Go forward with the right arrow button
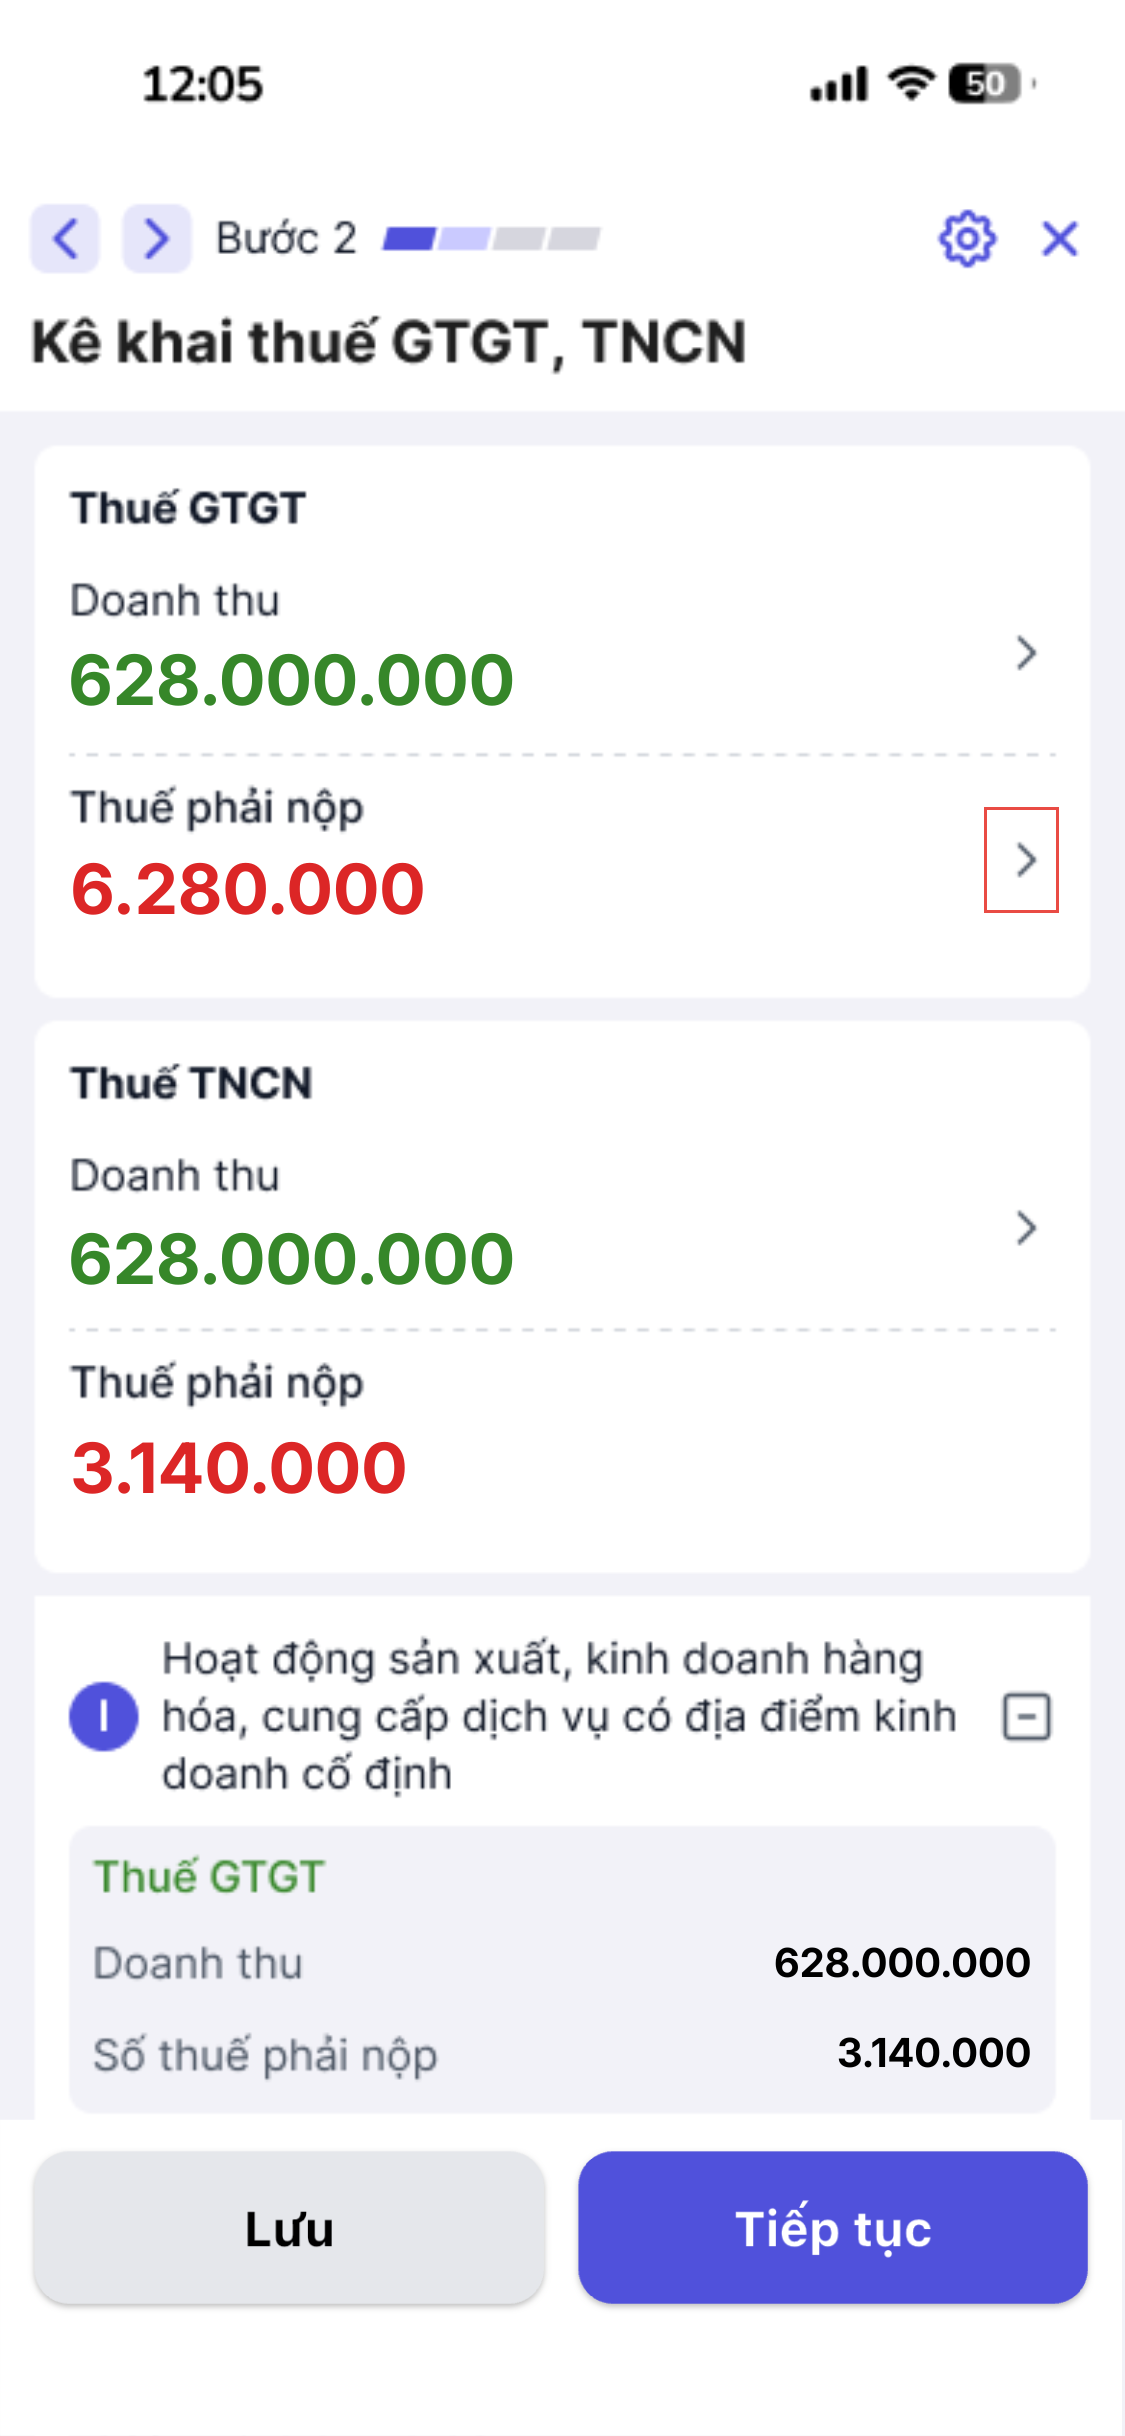Image resolution: width=1125 pixels, height=2436 pixels. 157,239
